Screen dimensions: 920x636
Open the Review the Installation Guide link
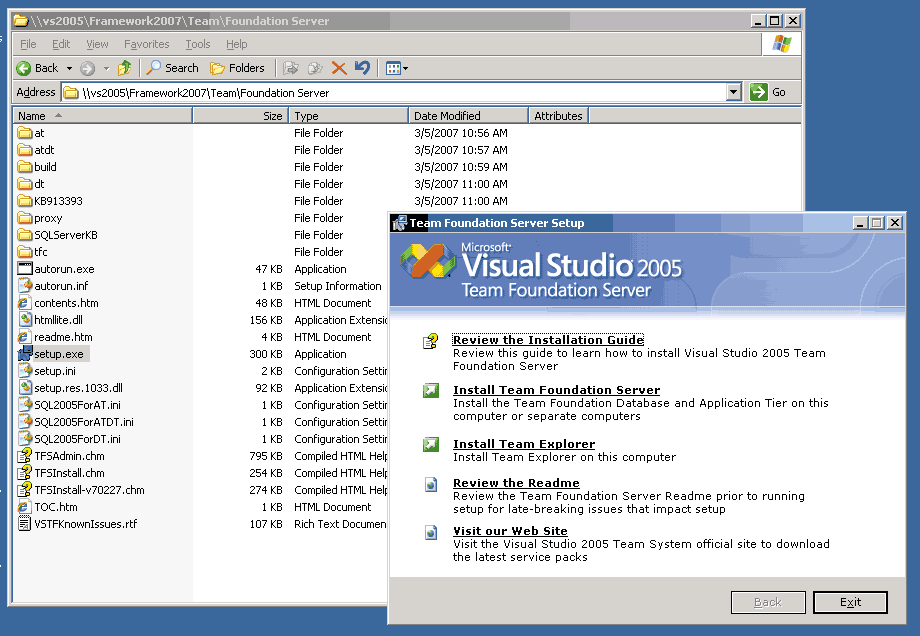click(548, 340)
